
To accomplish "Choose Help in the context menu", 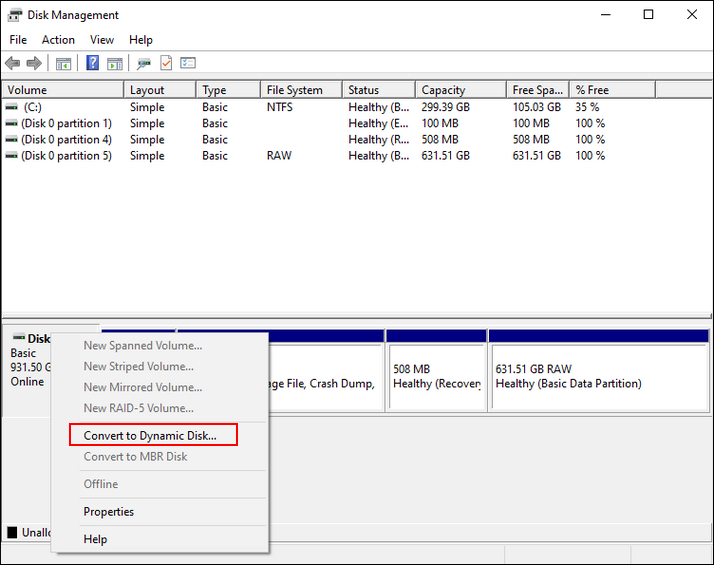I will tap(95, 539).
